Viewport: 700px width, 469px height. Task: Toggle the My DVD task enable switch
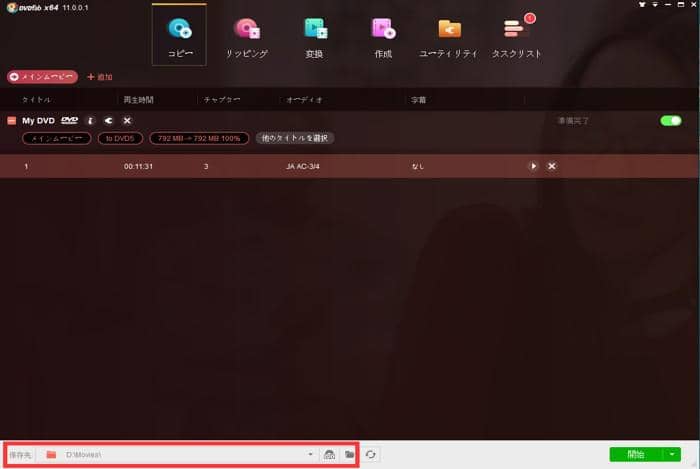pyautogui.click(x=671, y=121)
